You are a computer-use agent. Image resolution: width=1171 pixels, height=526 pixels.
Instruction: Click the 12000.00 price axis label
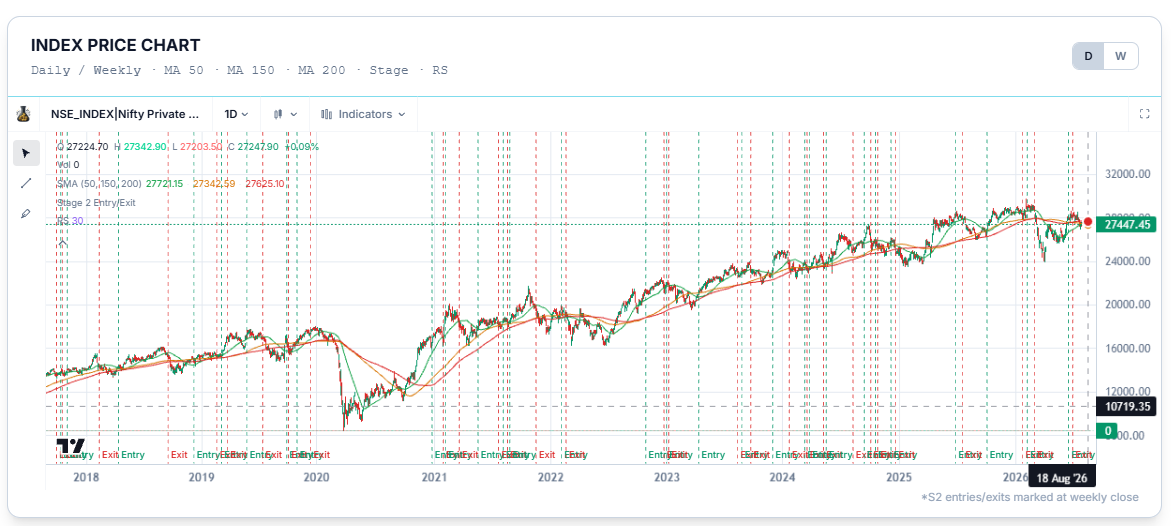click(x=1127, y=392)
